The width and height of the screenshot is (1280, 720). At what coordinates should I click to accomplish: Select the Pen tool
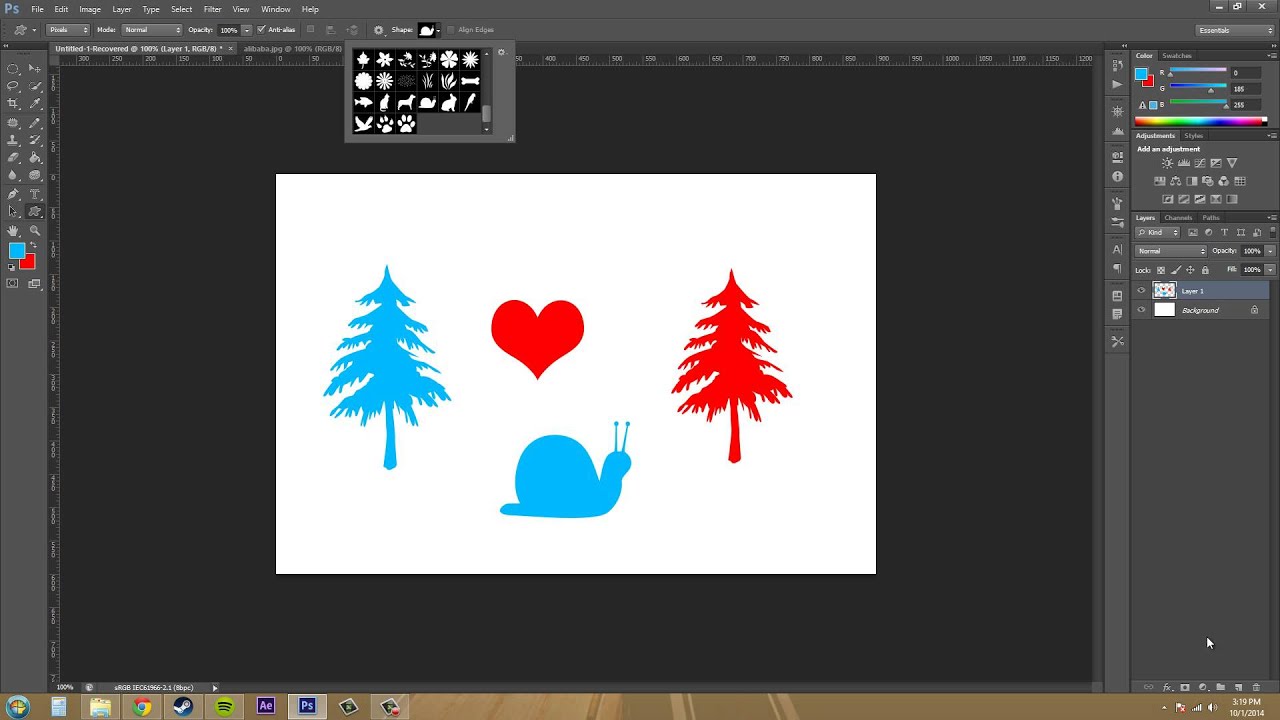click(13, 194)
